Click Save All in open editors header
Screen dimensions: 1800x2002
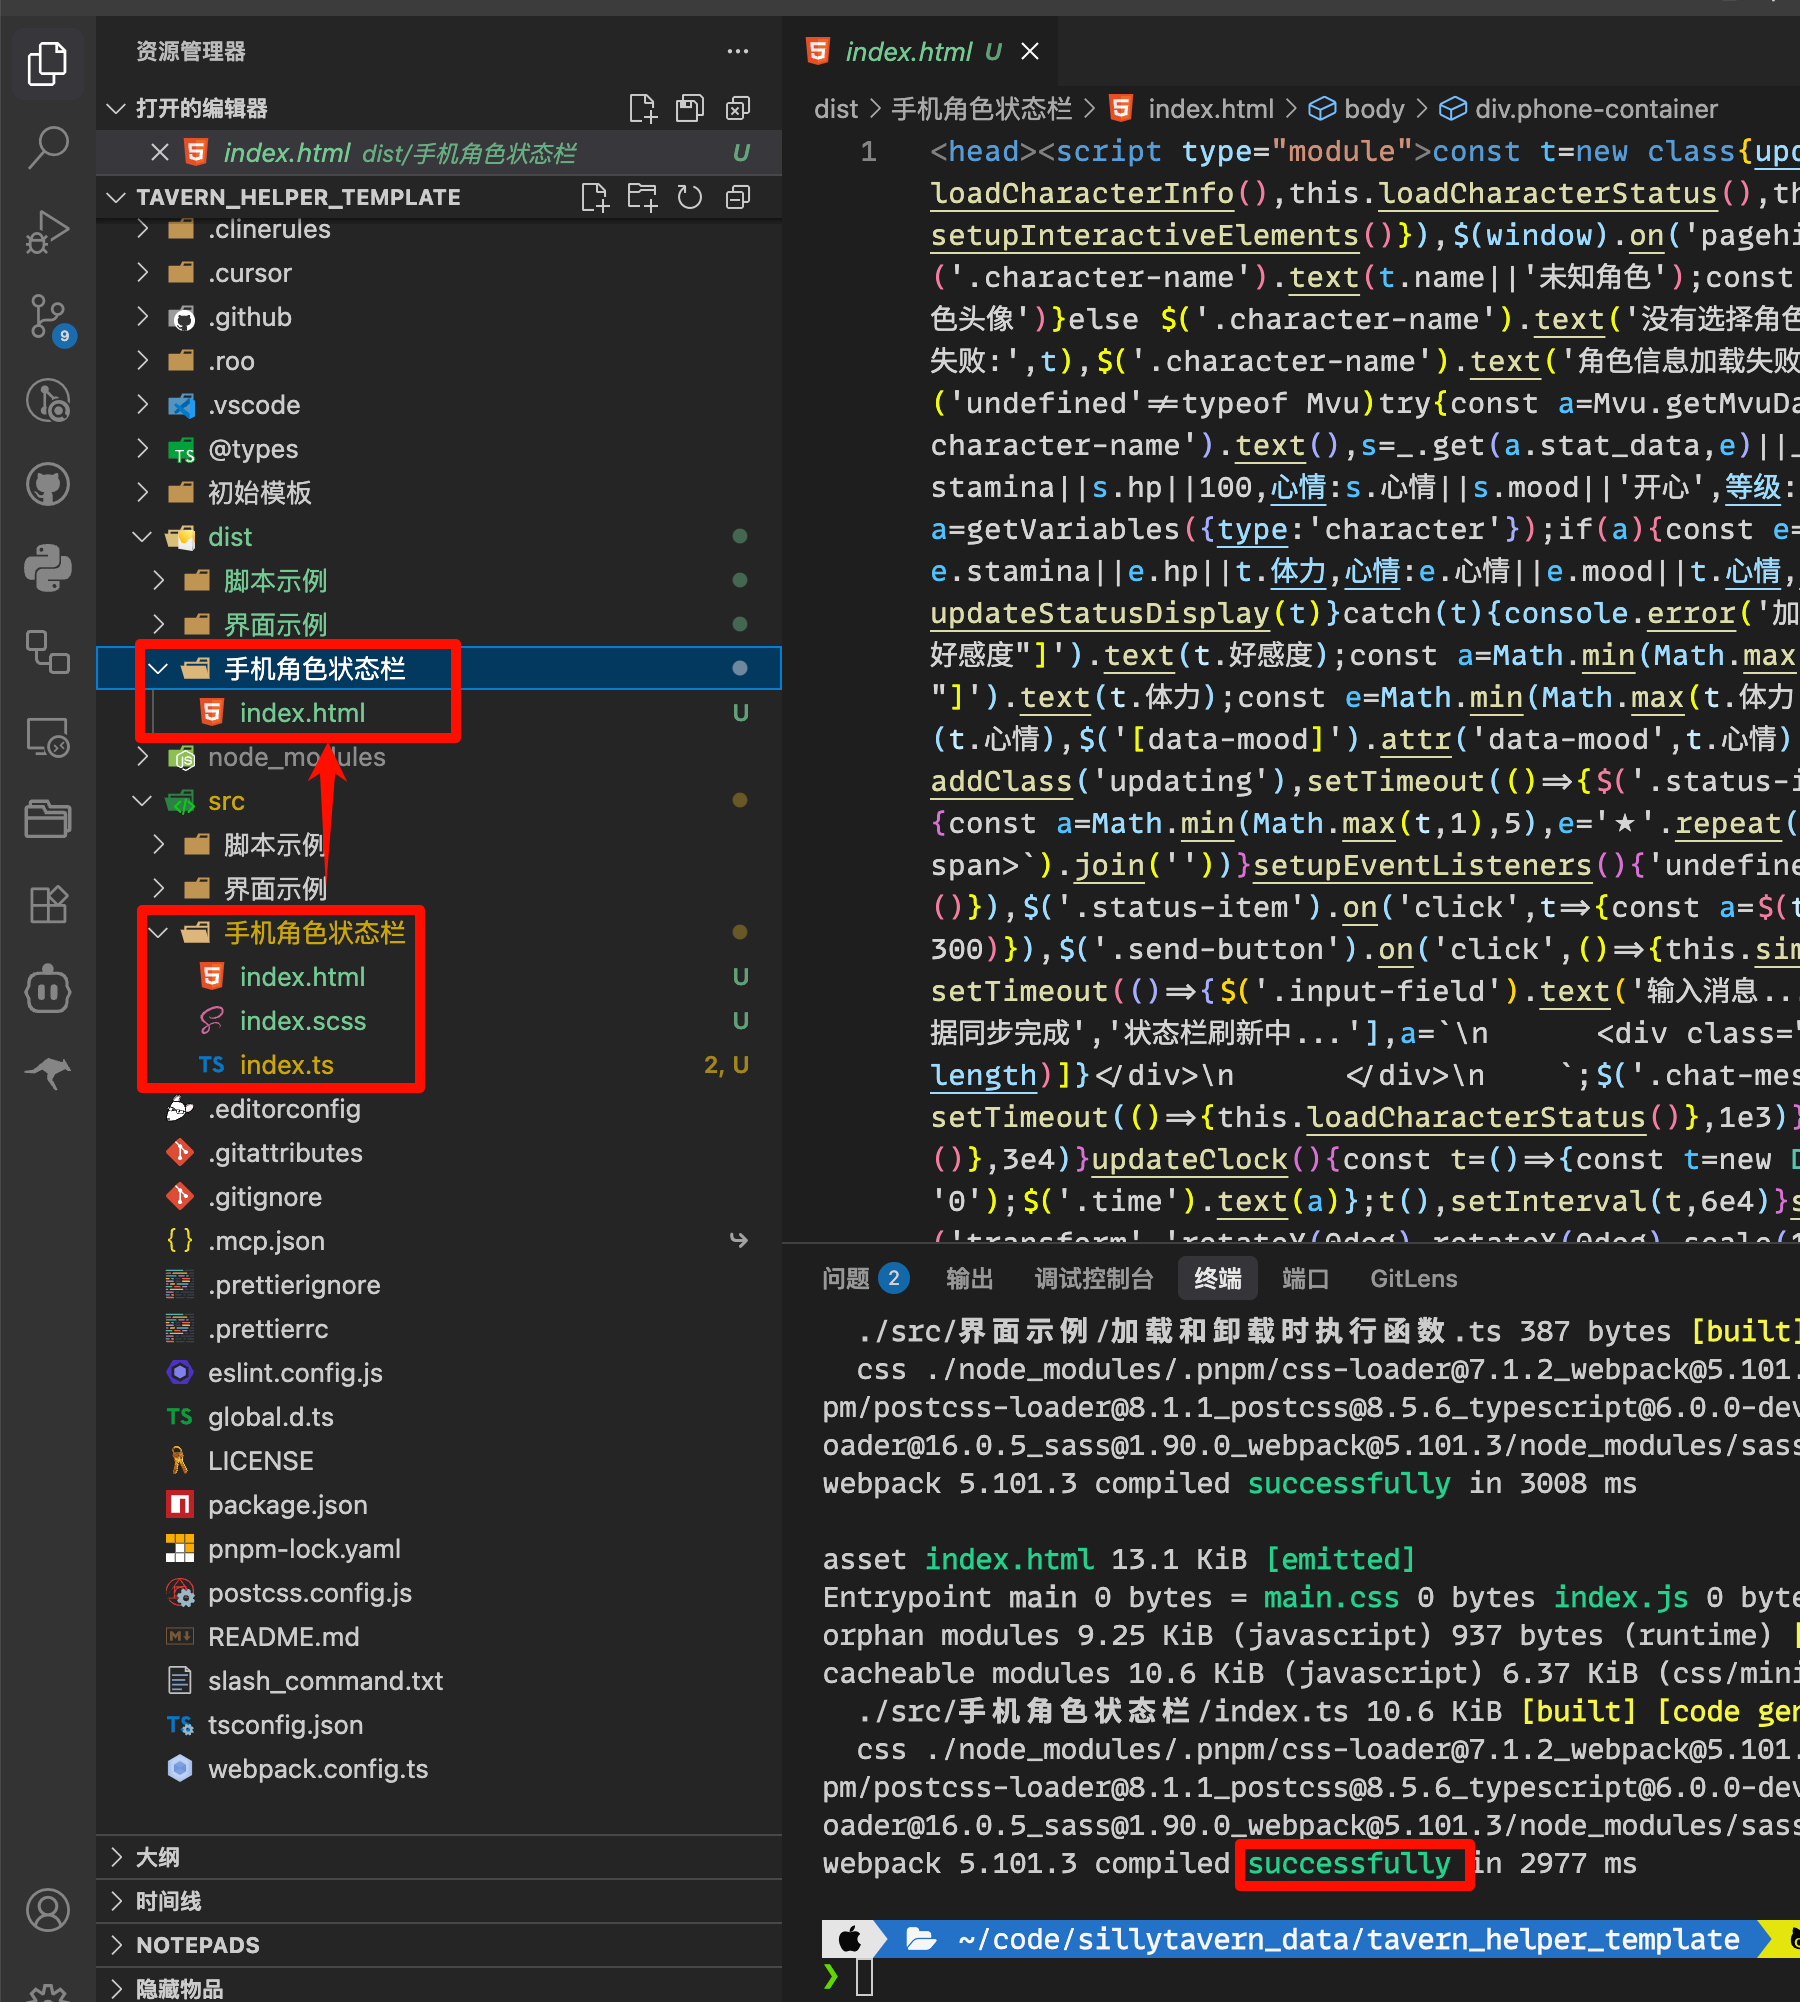[x=690, y=108]
